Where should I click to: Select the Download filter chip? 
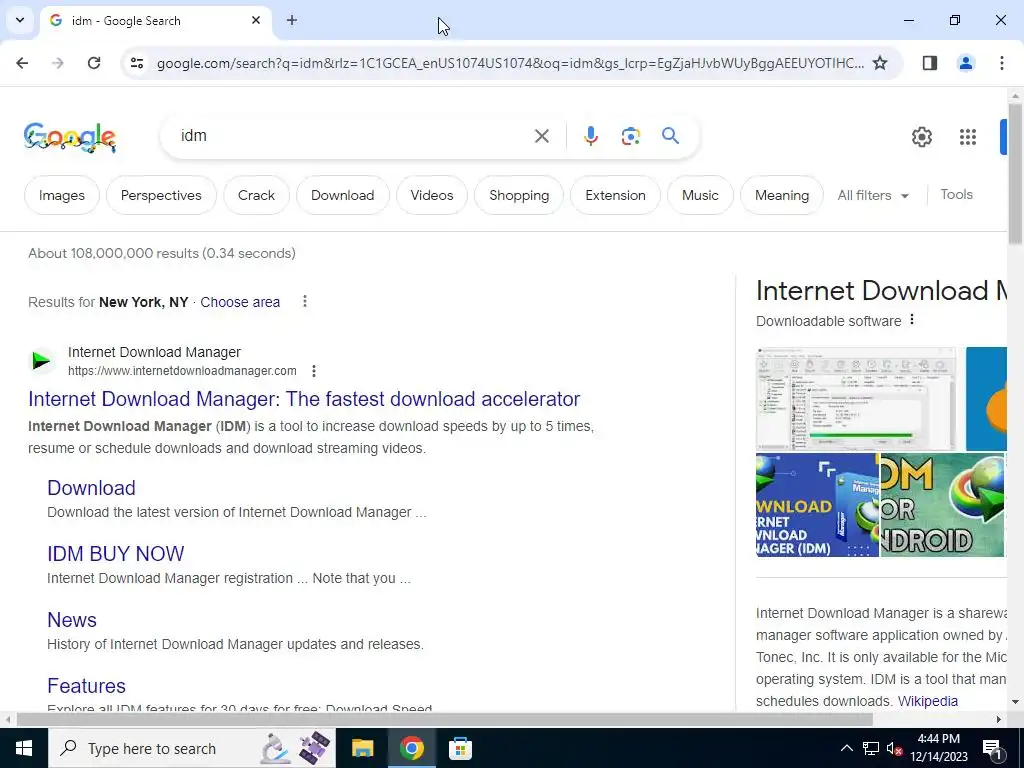point(342,195)
